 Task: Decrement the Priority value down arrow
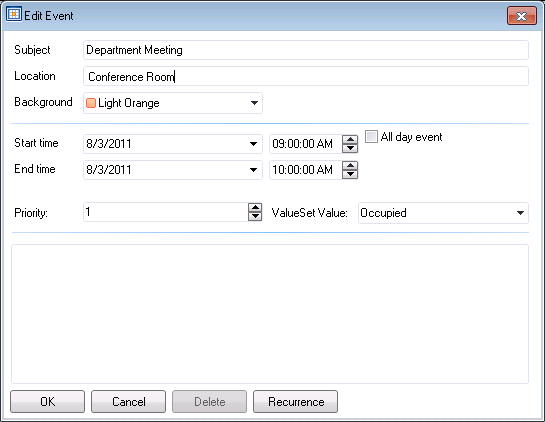click(255, 216)
